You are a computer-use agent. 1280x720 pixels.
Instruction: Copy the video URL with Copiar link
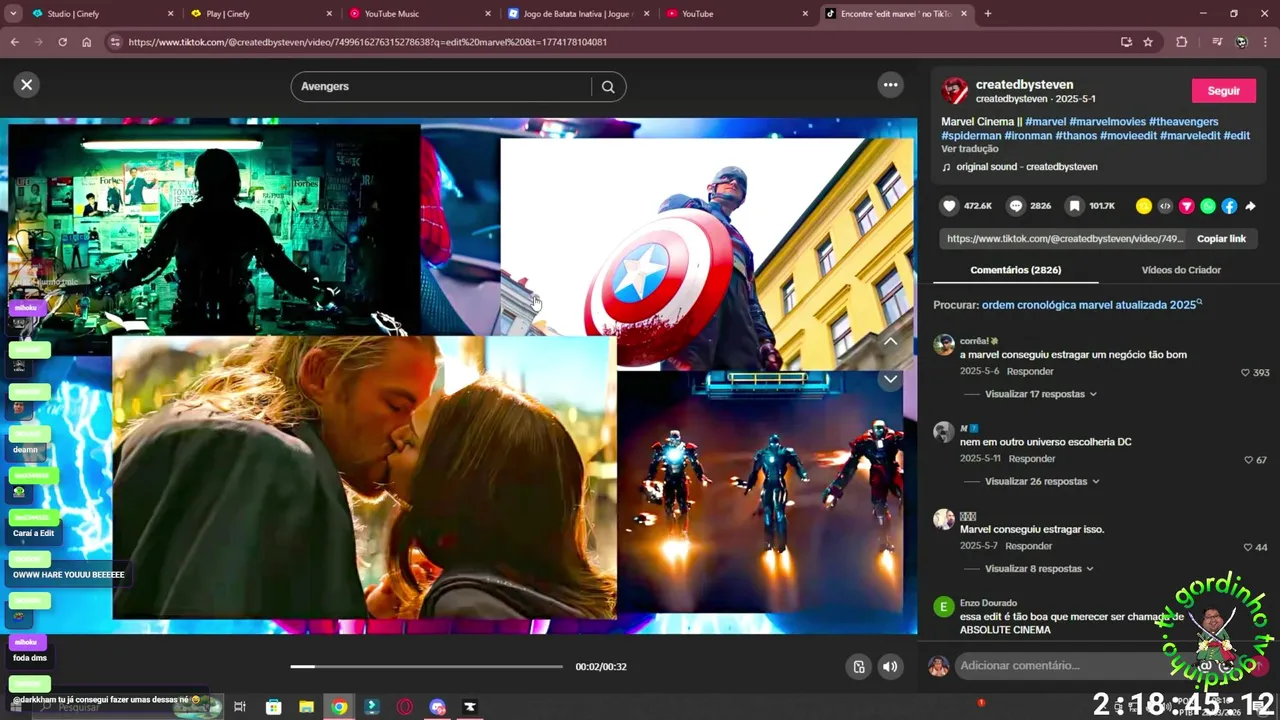[1221, 239]
